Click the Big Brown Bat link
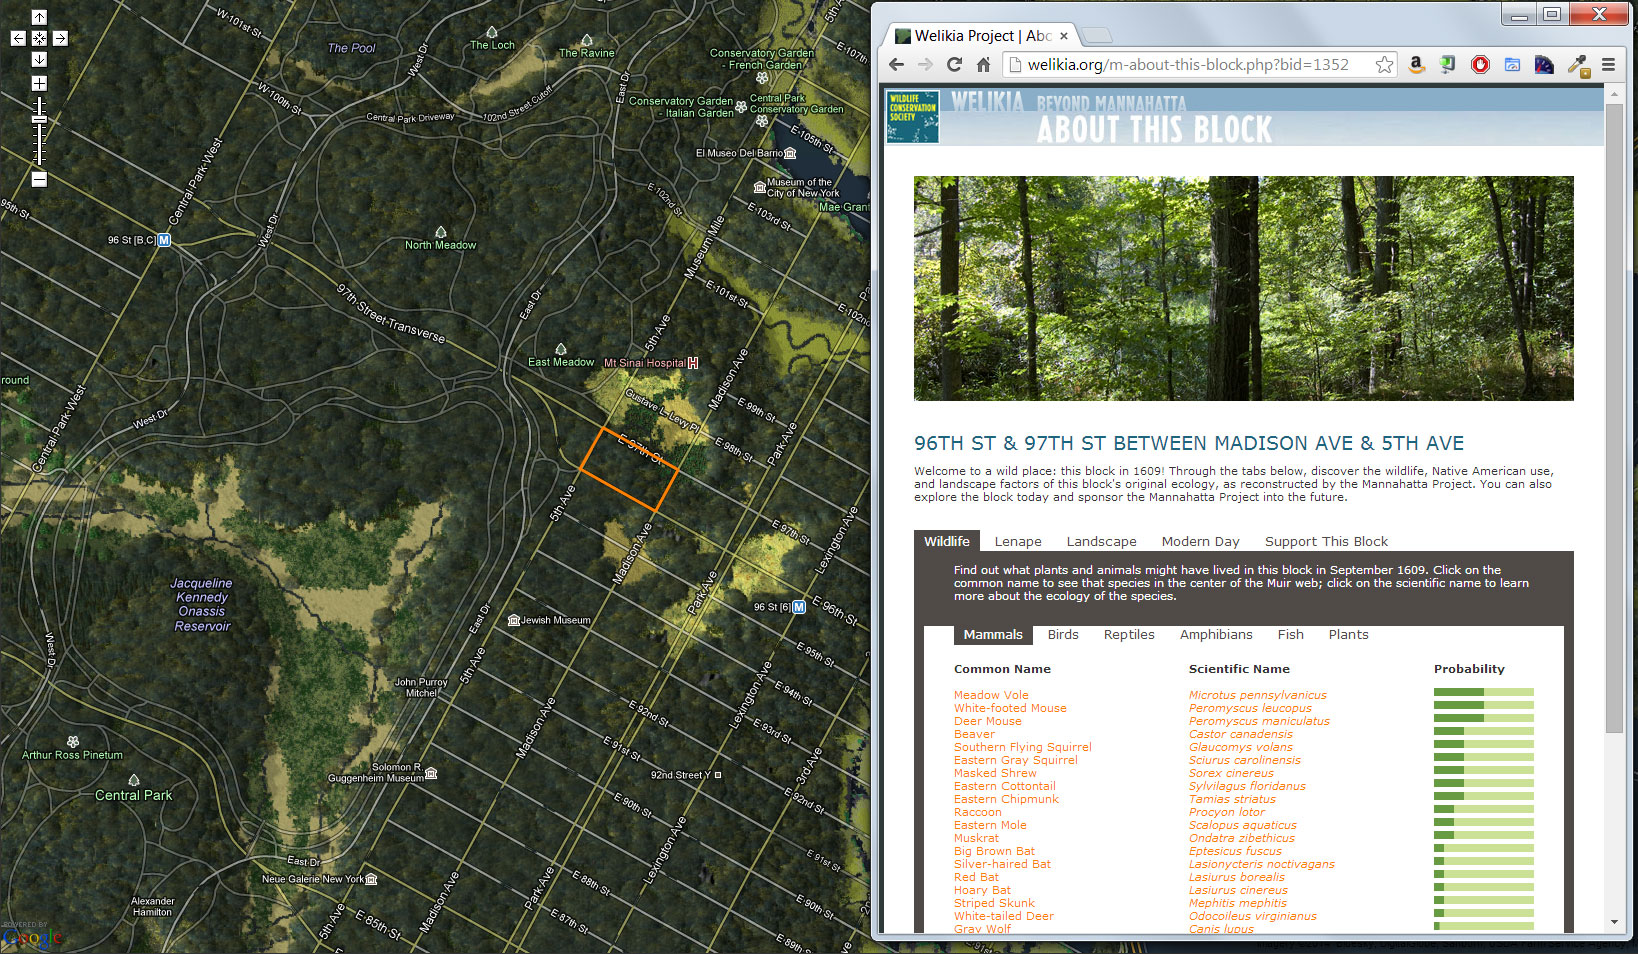1638x954 pixels. [x=994, y=851]
